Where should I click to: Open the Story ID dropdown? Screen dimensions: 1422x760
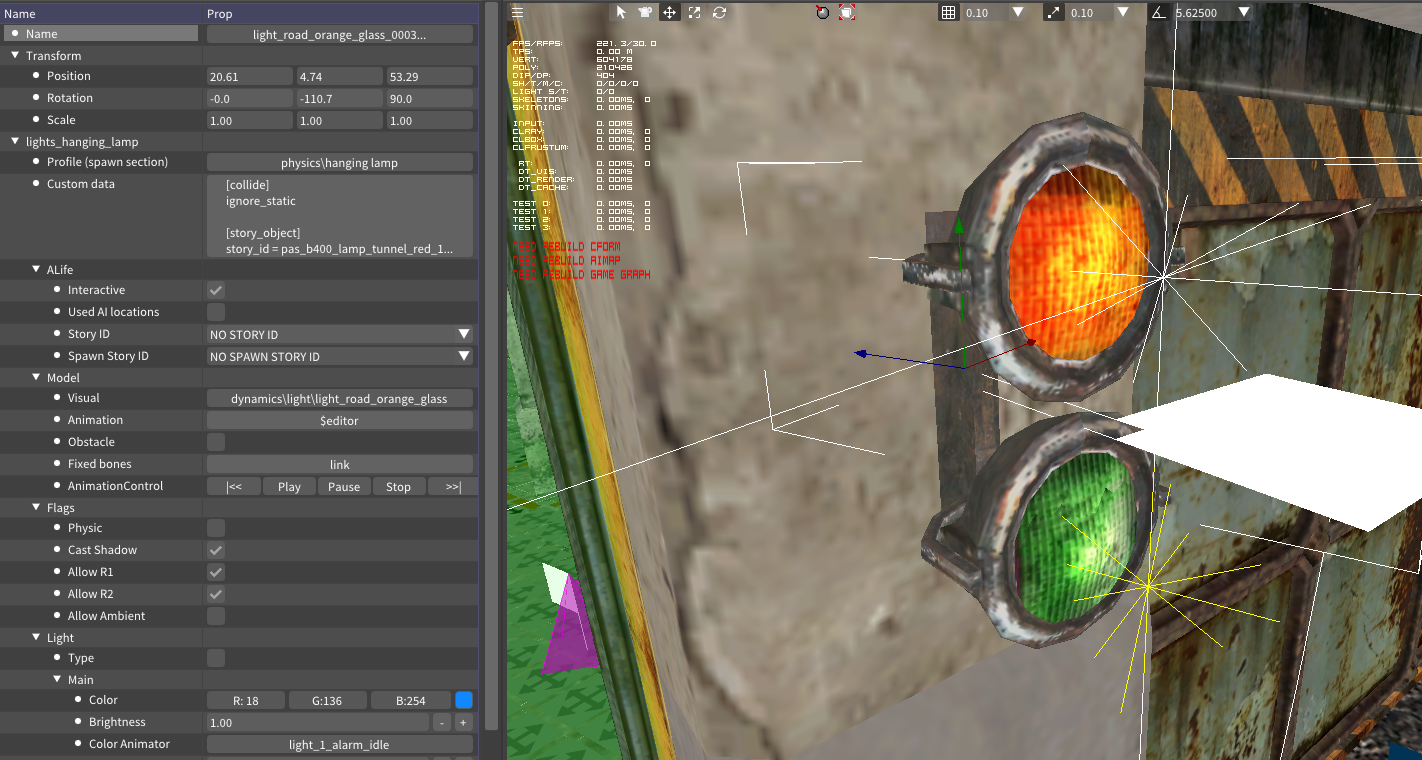tap(339, 334)
